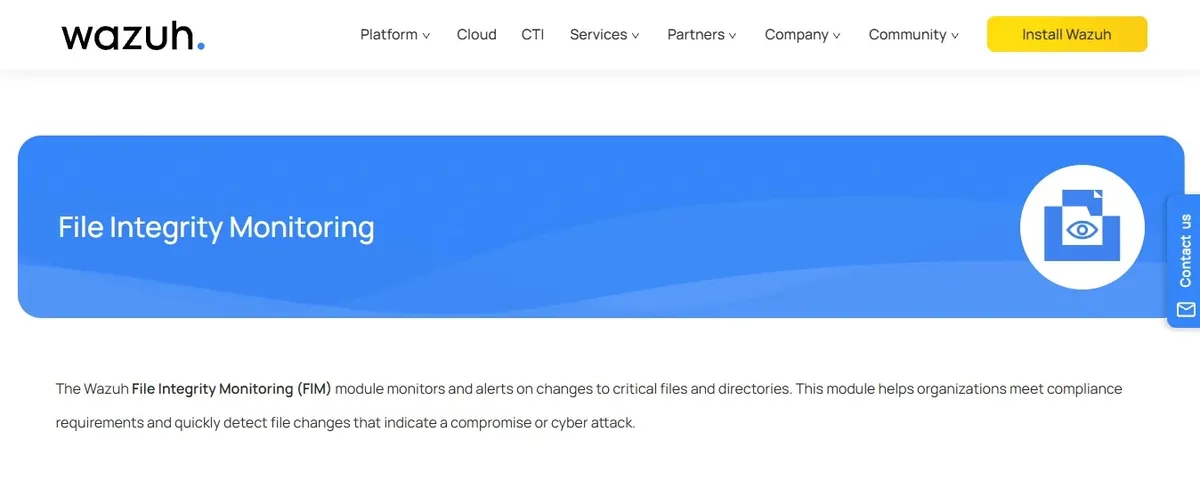
Task: Click the file monitoring eye icon
Action: pyautogui.click(x=1081, y=228)
